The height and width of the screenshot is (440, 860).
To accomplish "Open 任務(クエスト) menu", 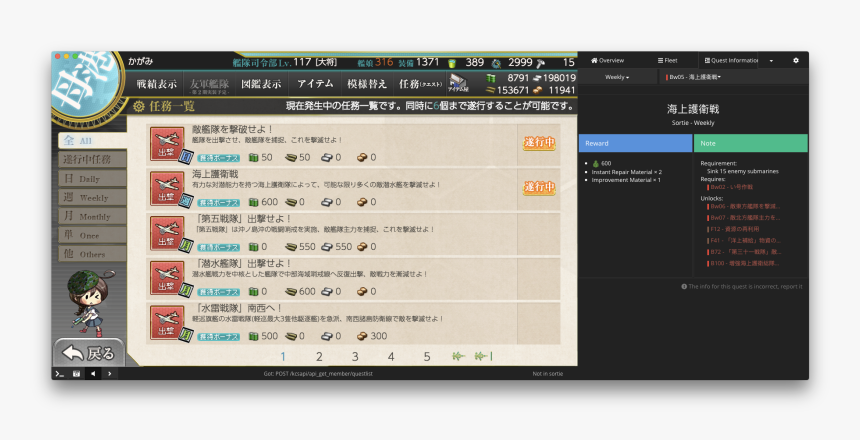I will [420, 84].
